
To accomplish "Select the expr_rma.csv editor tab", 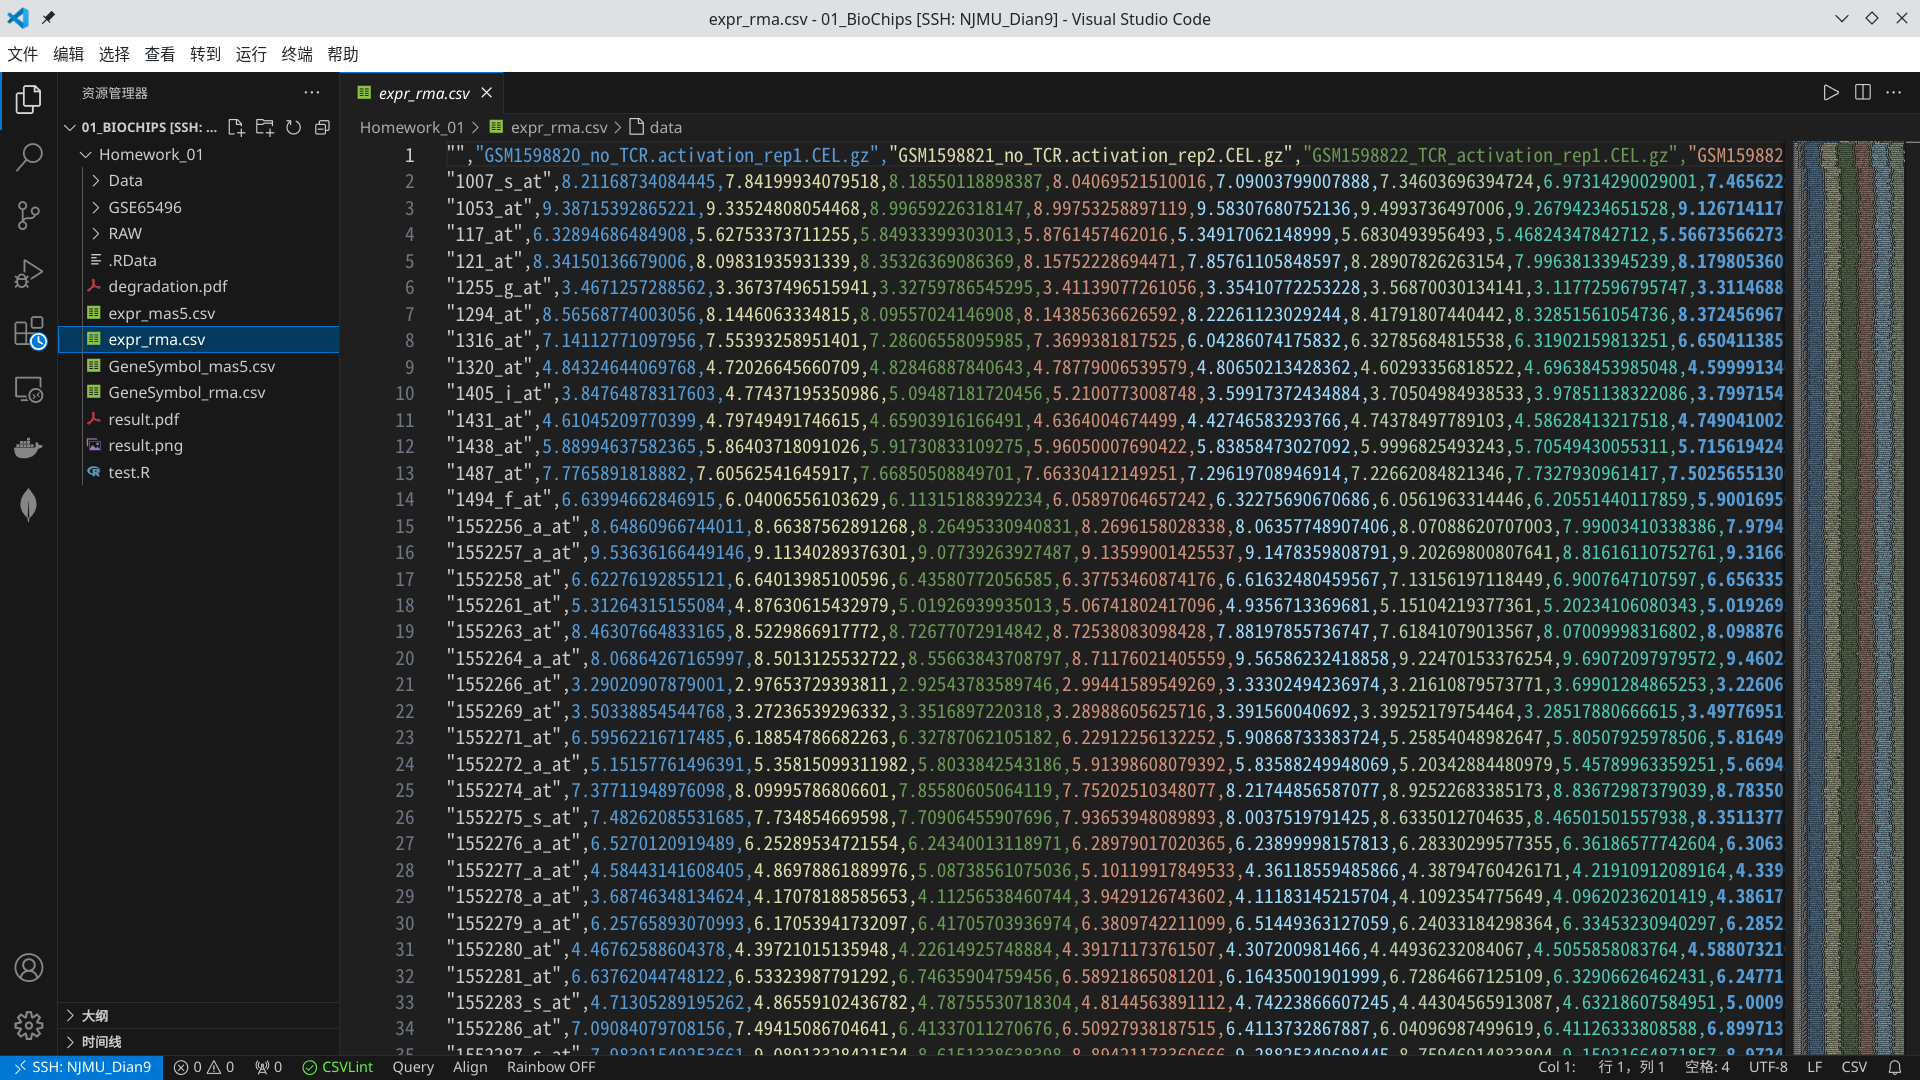I will pos(424,92).
